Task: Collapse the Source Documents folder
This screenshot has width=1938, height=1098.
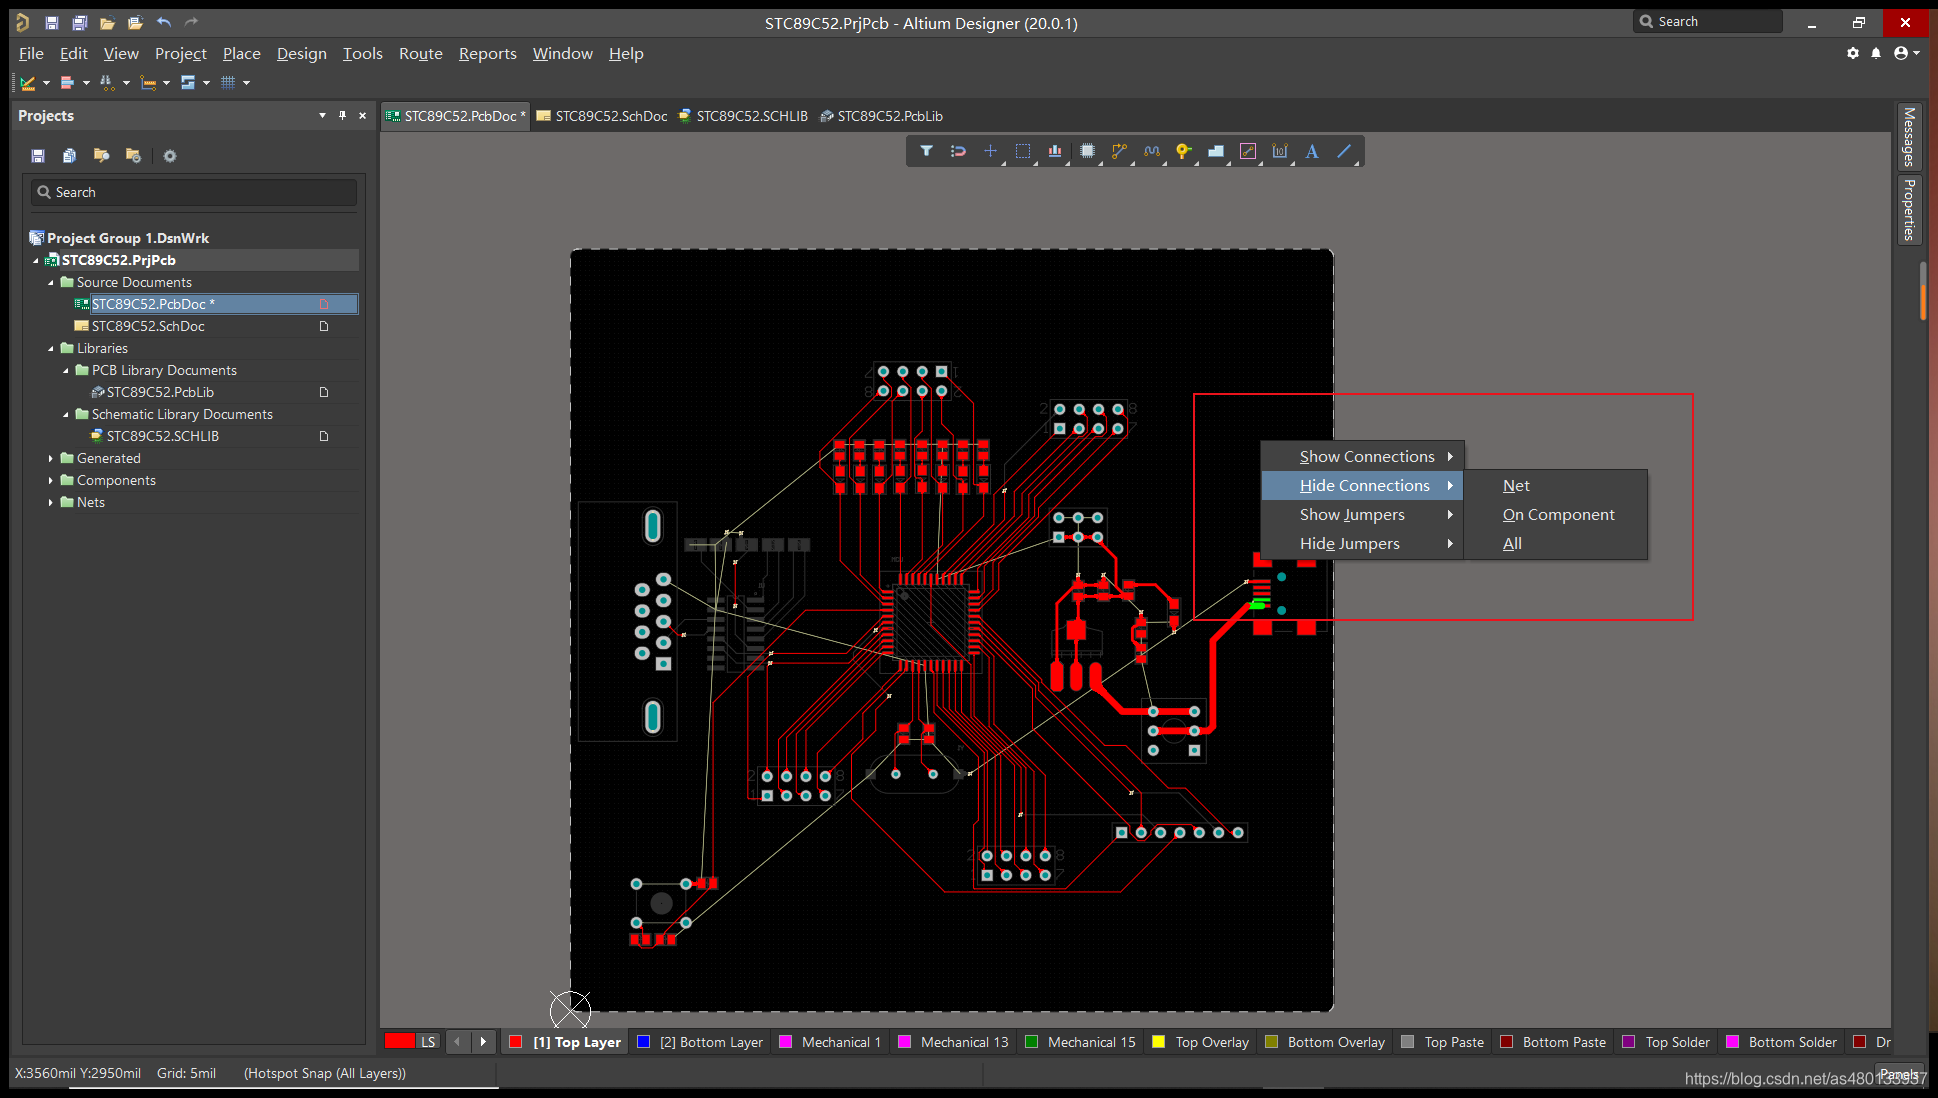Action: 51,283
